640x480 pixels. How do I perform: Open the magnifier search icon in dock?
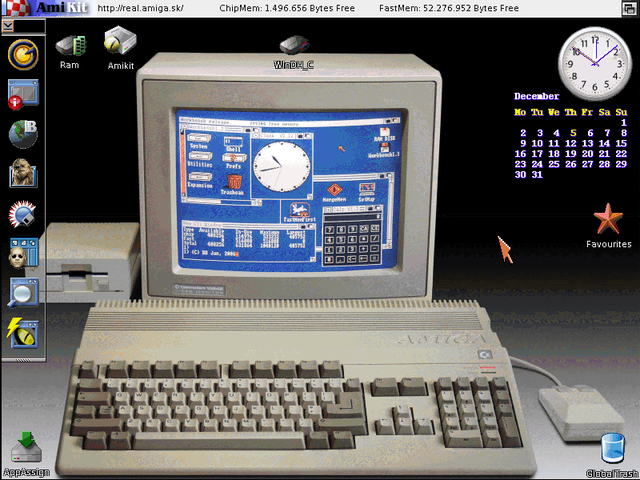(23, 292)
